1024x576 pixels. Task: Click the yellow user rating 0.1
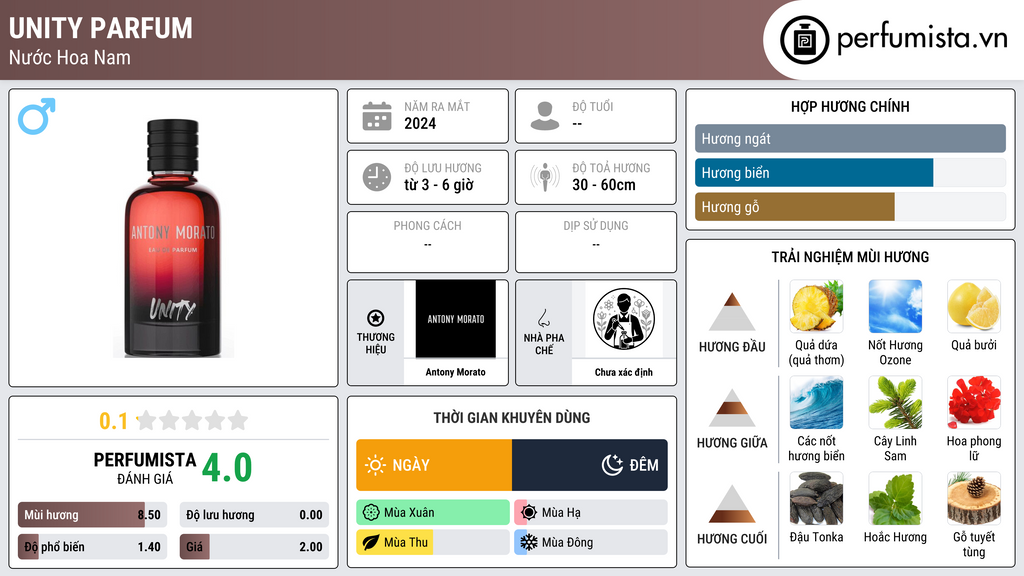click(x=113, y=421)
